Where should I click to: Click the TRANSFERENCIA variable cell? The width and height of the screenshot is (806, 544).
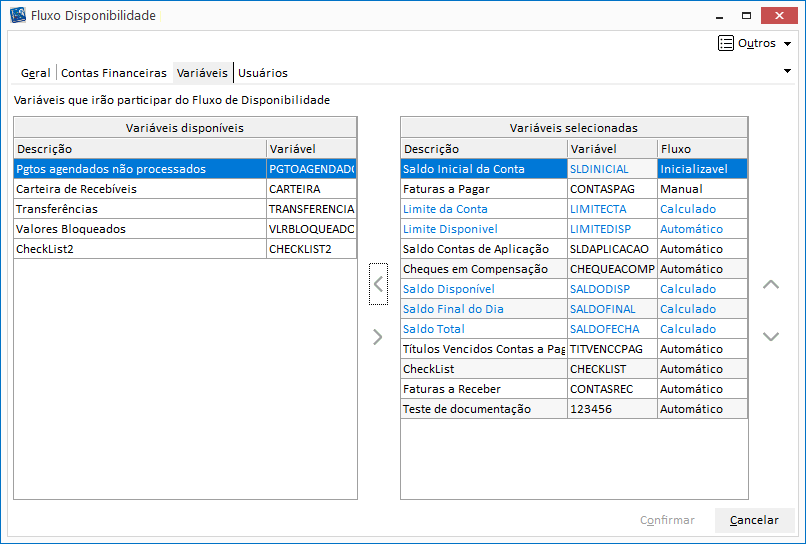point(312,209)
